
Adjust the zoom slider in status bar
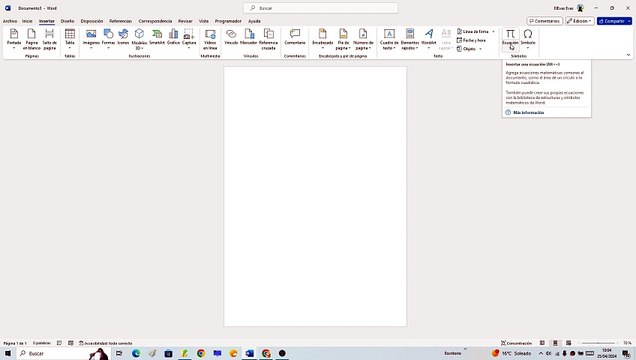coord(598,343)
